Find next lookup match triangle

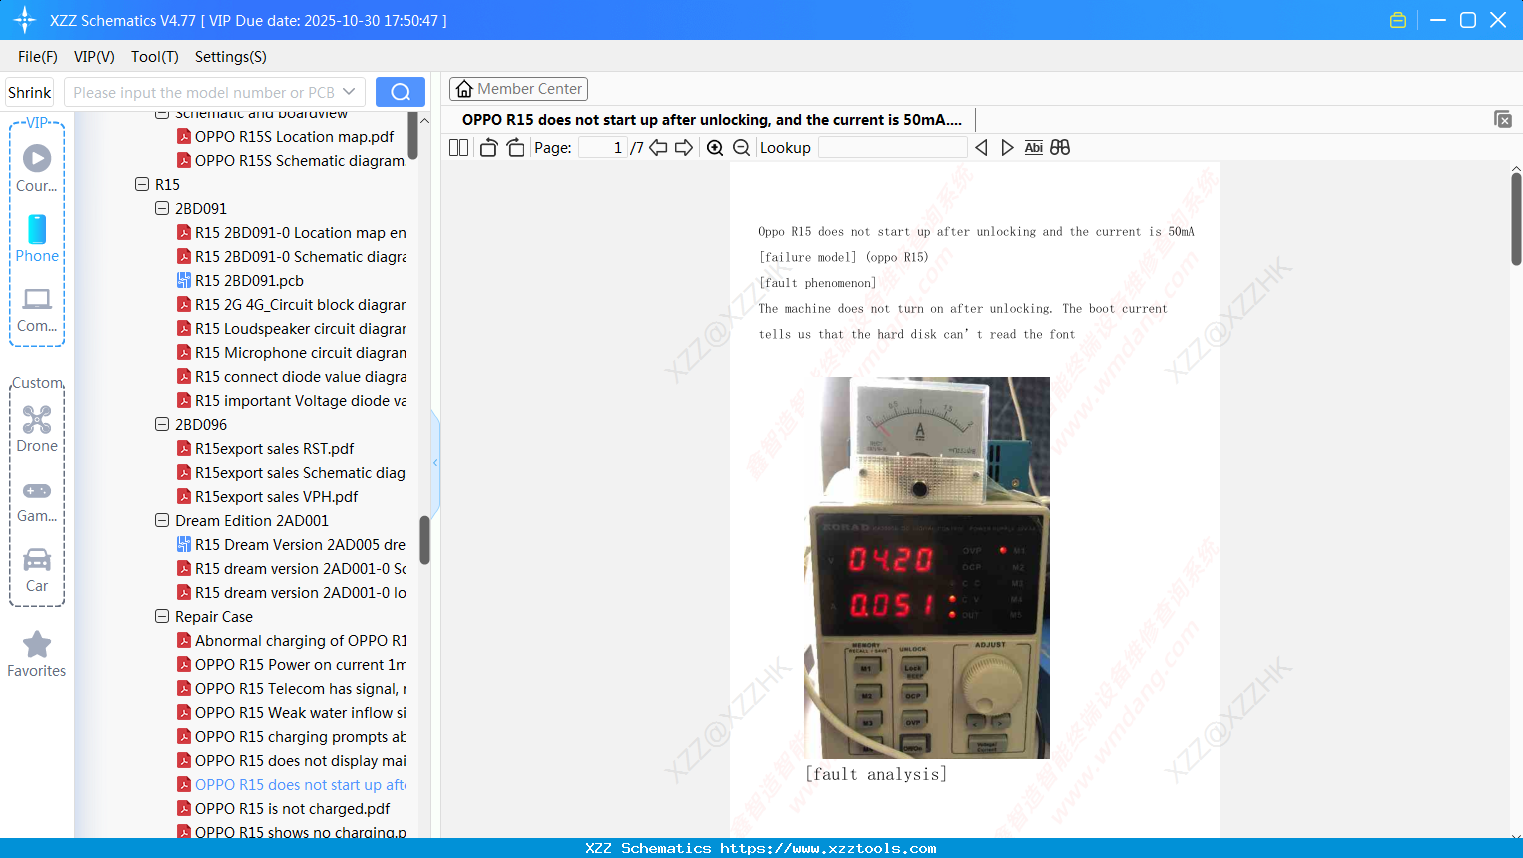pyautogui.click(x=1007, y=148)
